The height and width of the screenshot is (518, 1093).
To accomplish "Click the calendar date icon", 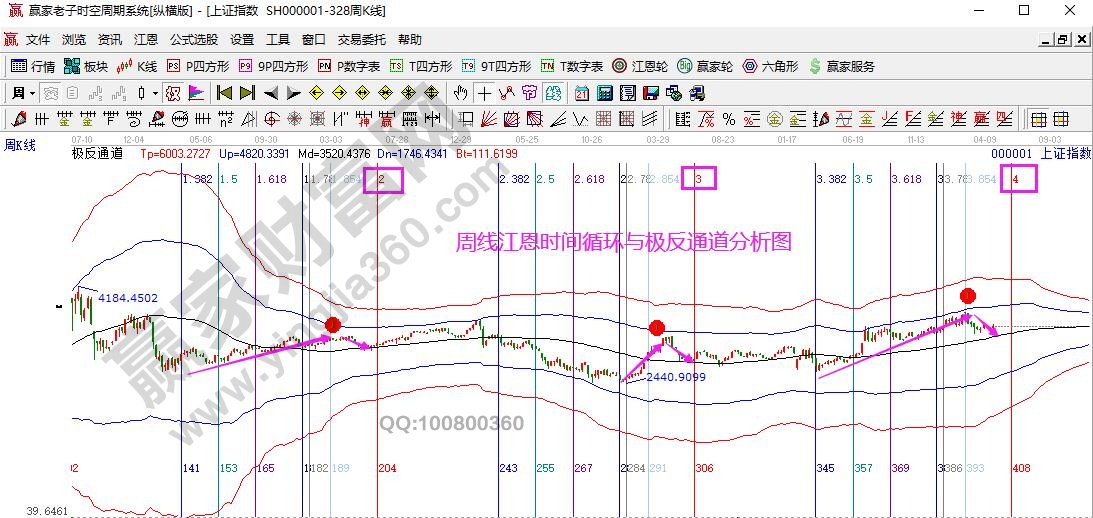I will tap(582, 93).
